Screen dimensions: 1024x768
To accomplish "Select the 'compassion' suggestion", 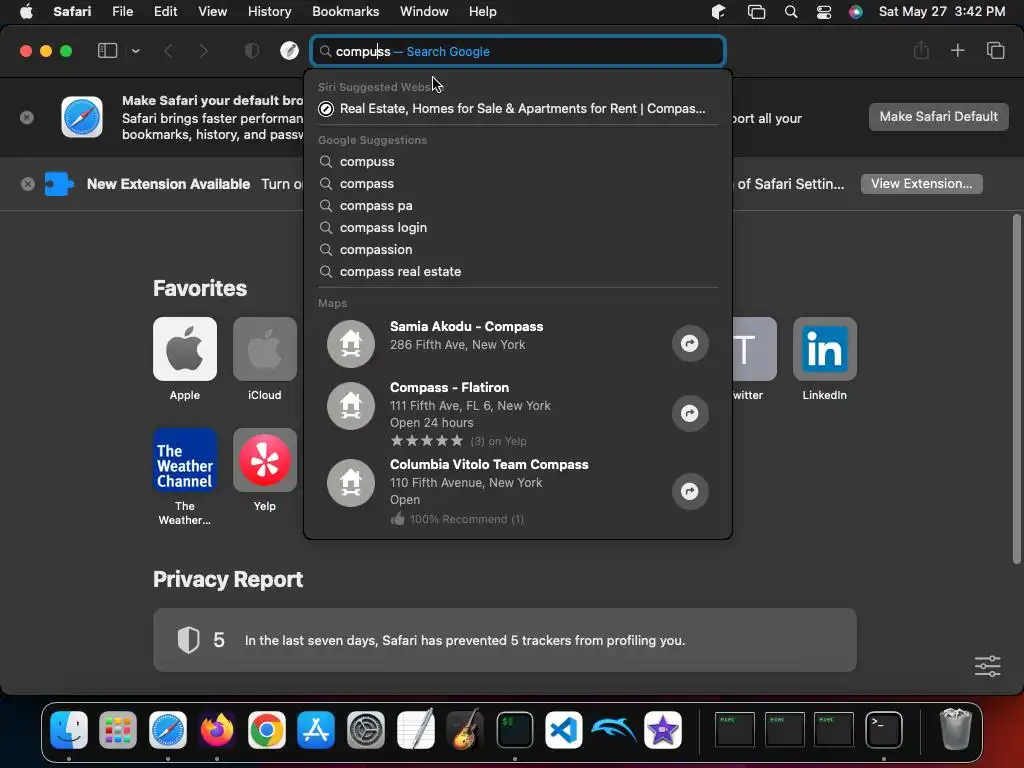I will tap(518, 249).
